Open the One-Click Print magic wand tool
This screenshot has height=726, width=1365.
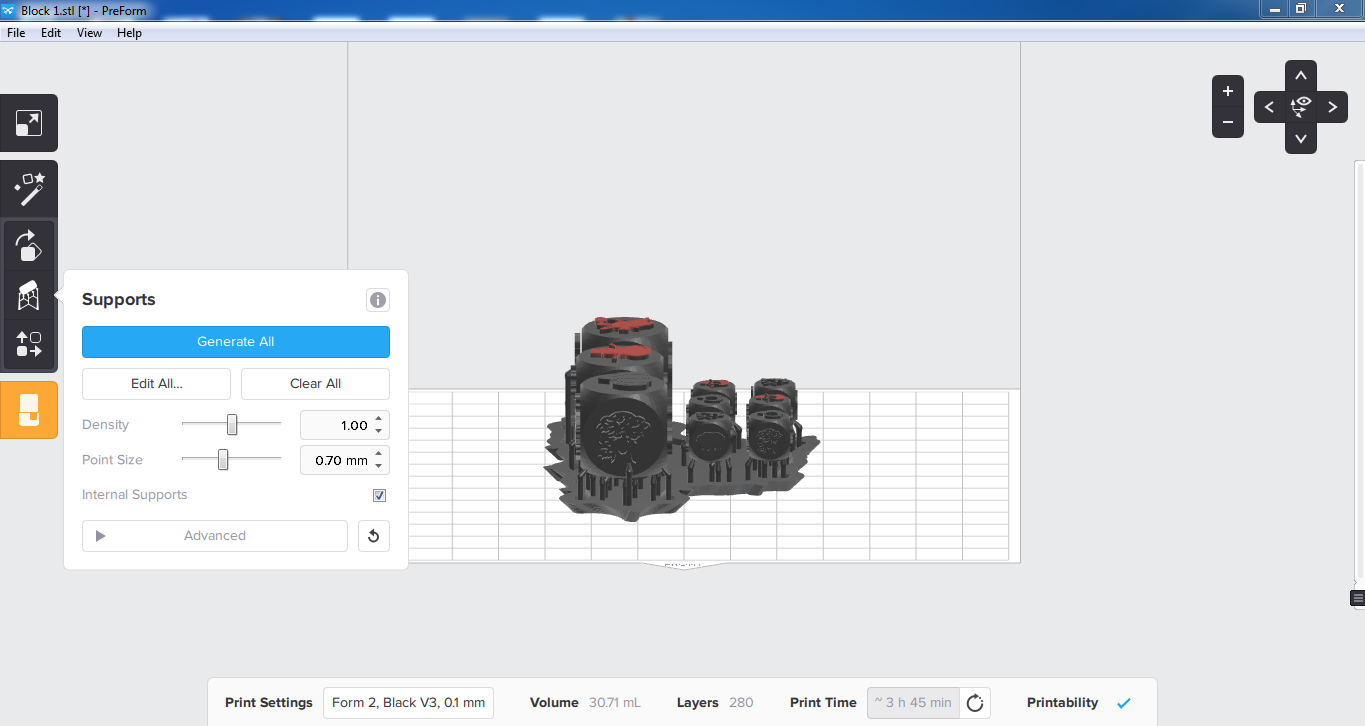[x=29, y=188]
